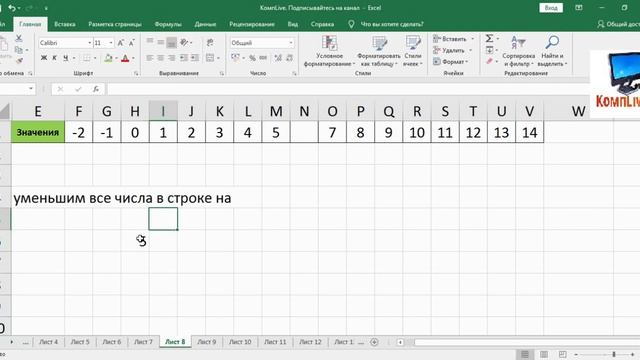Open the fill color bucket swatch

[108, 58]
